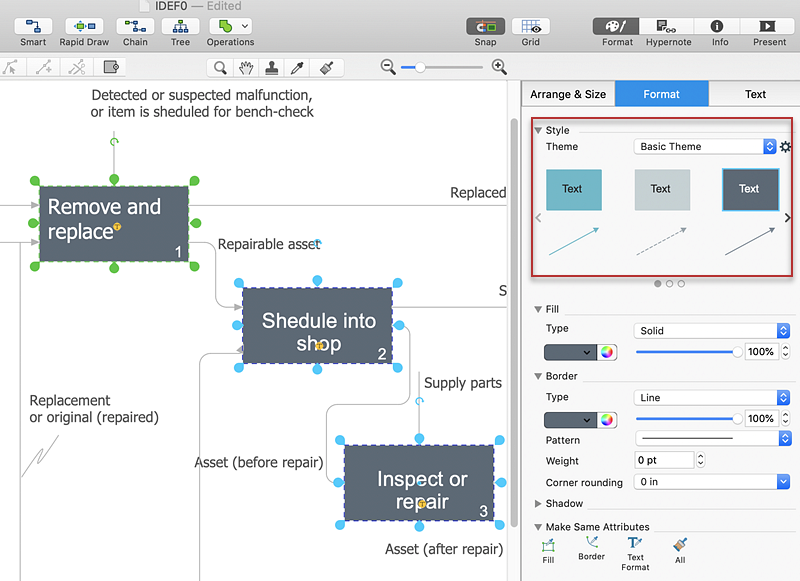
Task: Toggle the Format panel toolbar button
Action: point(616,26)
